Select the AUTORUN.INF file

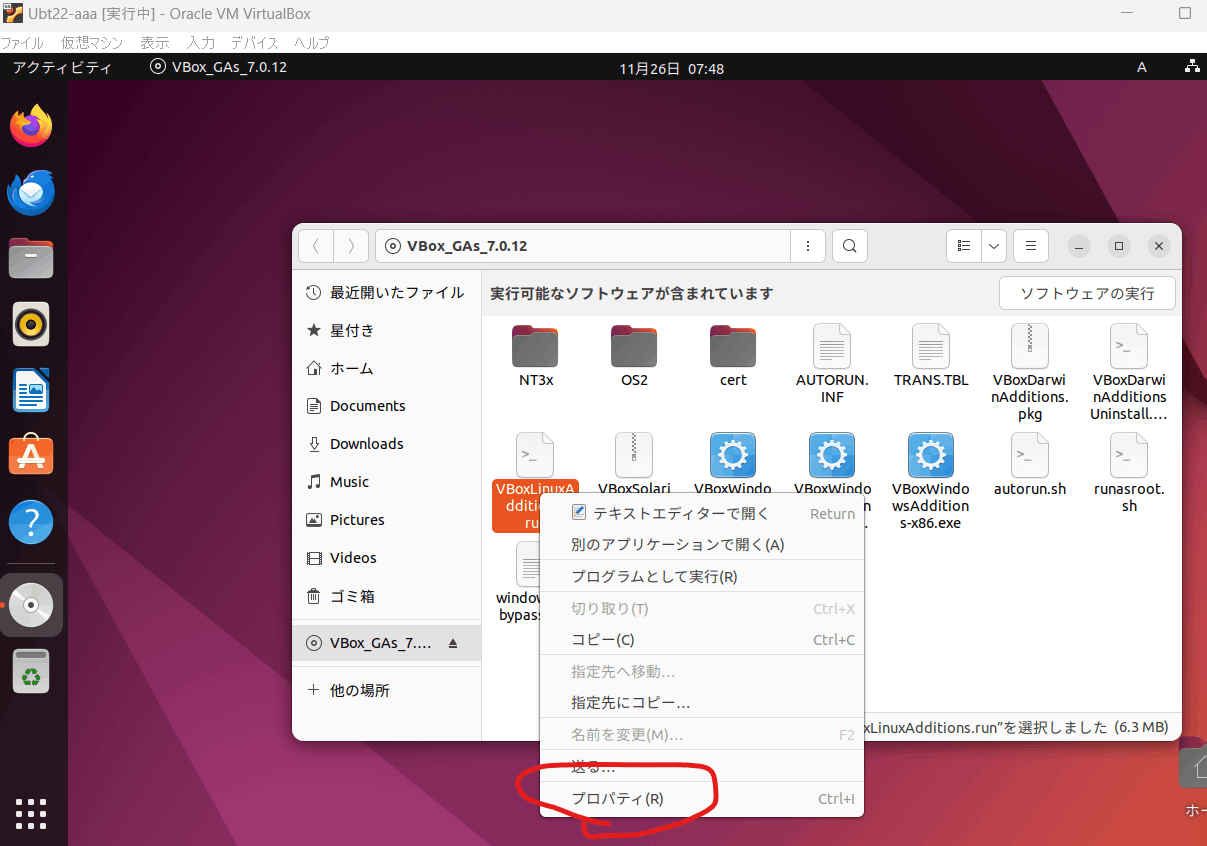tap(832, 364)
